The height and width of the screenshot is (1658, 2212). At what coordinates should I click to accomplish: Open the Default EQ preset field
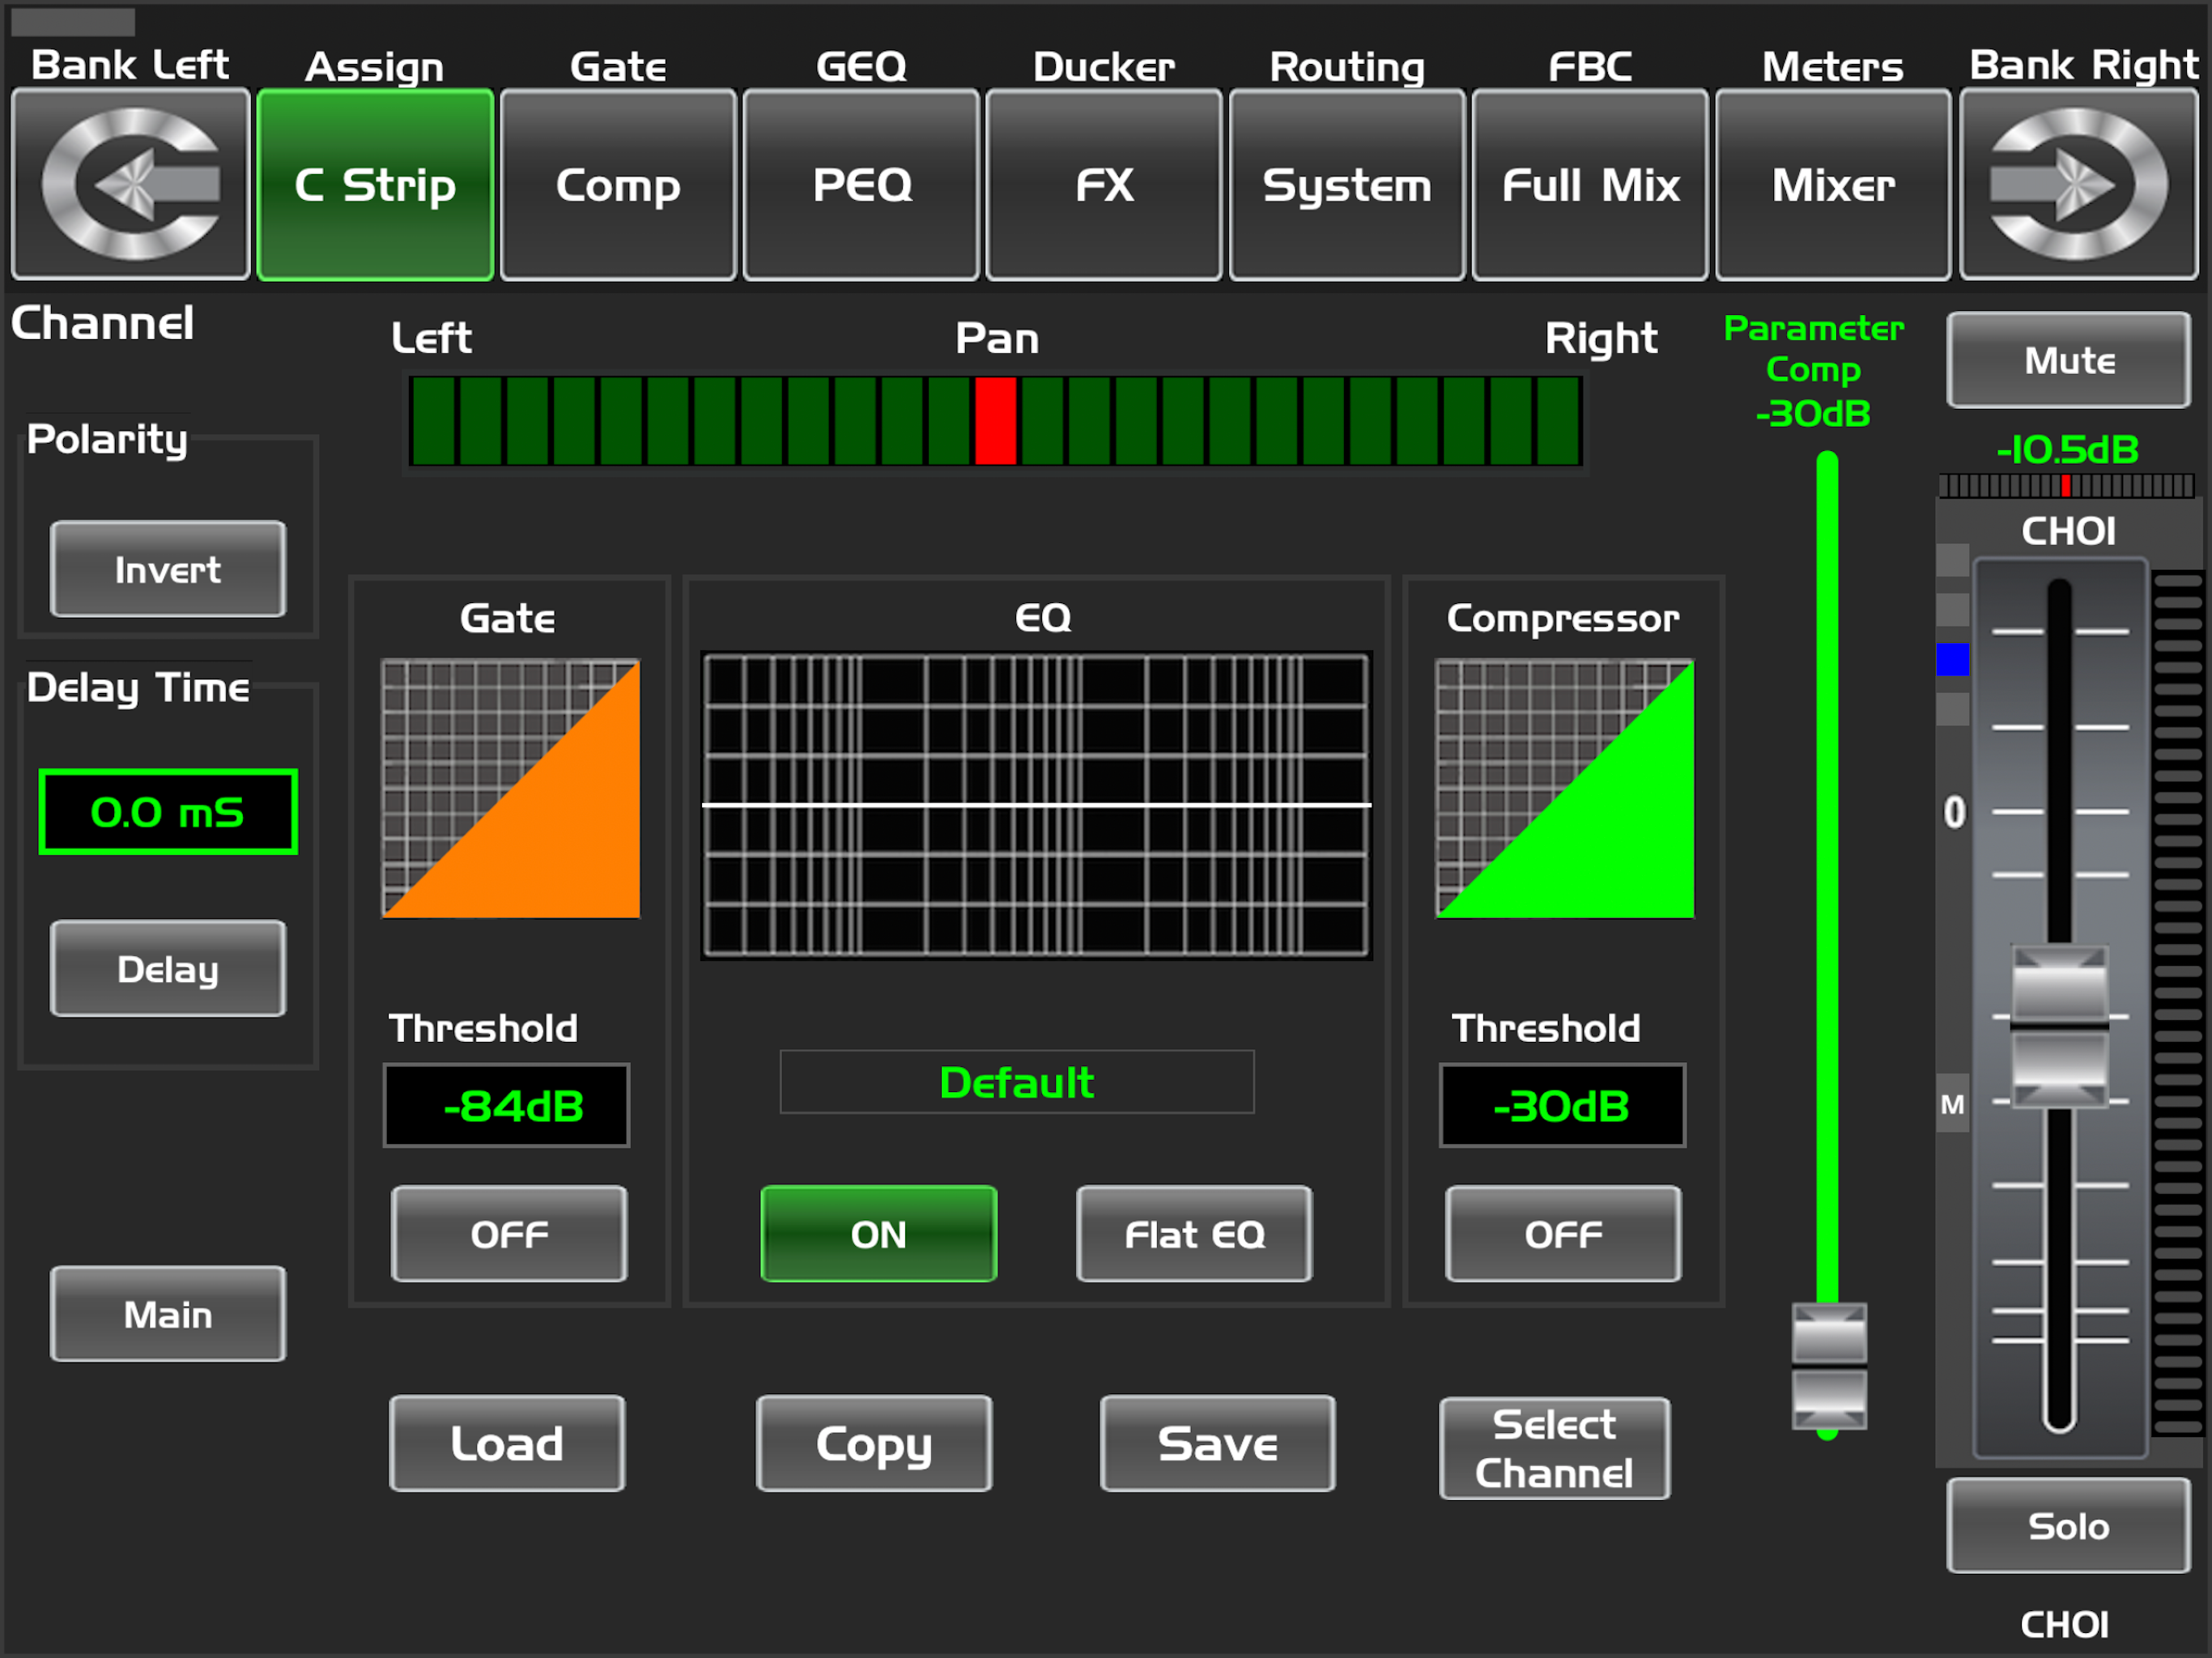(x=1016, y=1082)
